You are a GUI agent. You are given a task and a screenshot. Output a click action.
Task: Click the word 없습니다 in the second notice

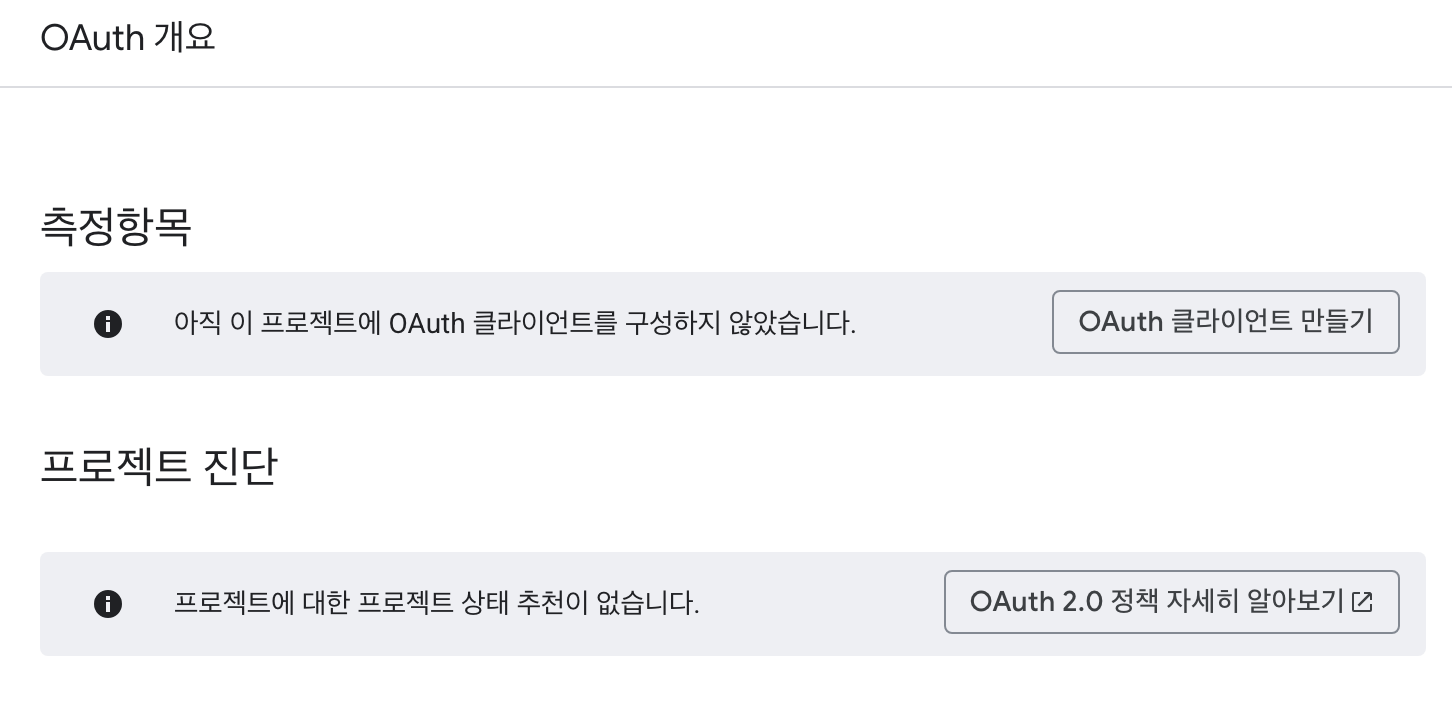[x=653, y=604]
